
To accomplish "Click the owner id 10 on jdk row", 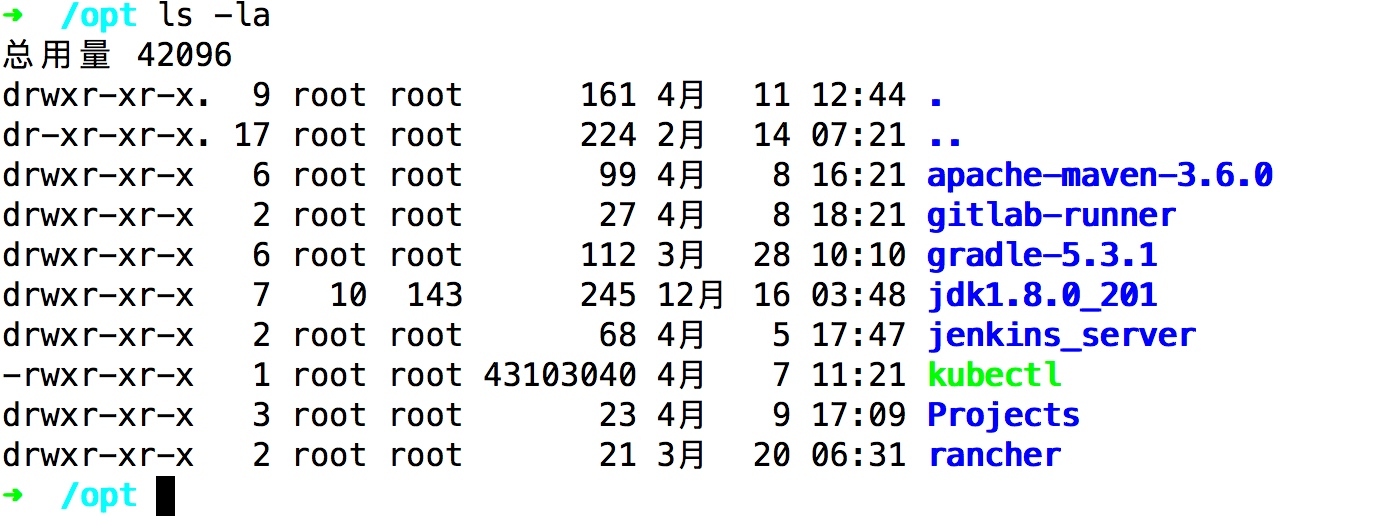I will [x=348, y=295].
